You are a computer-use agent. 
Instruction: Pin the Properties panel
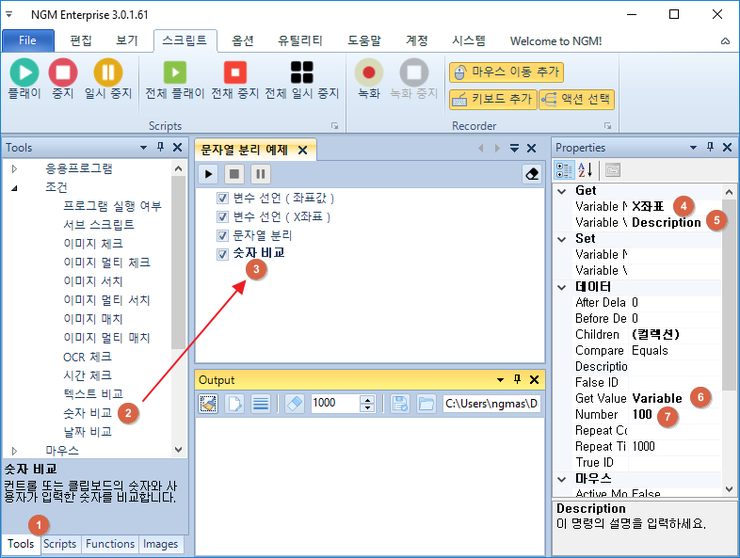pyautogui.click(x=710, y=147)
